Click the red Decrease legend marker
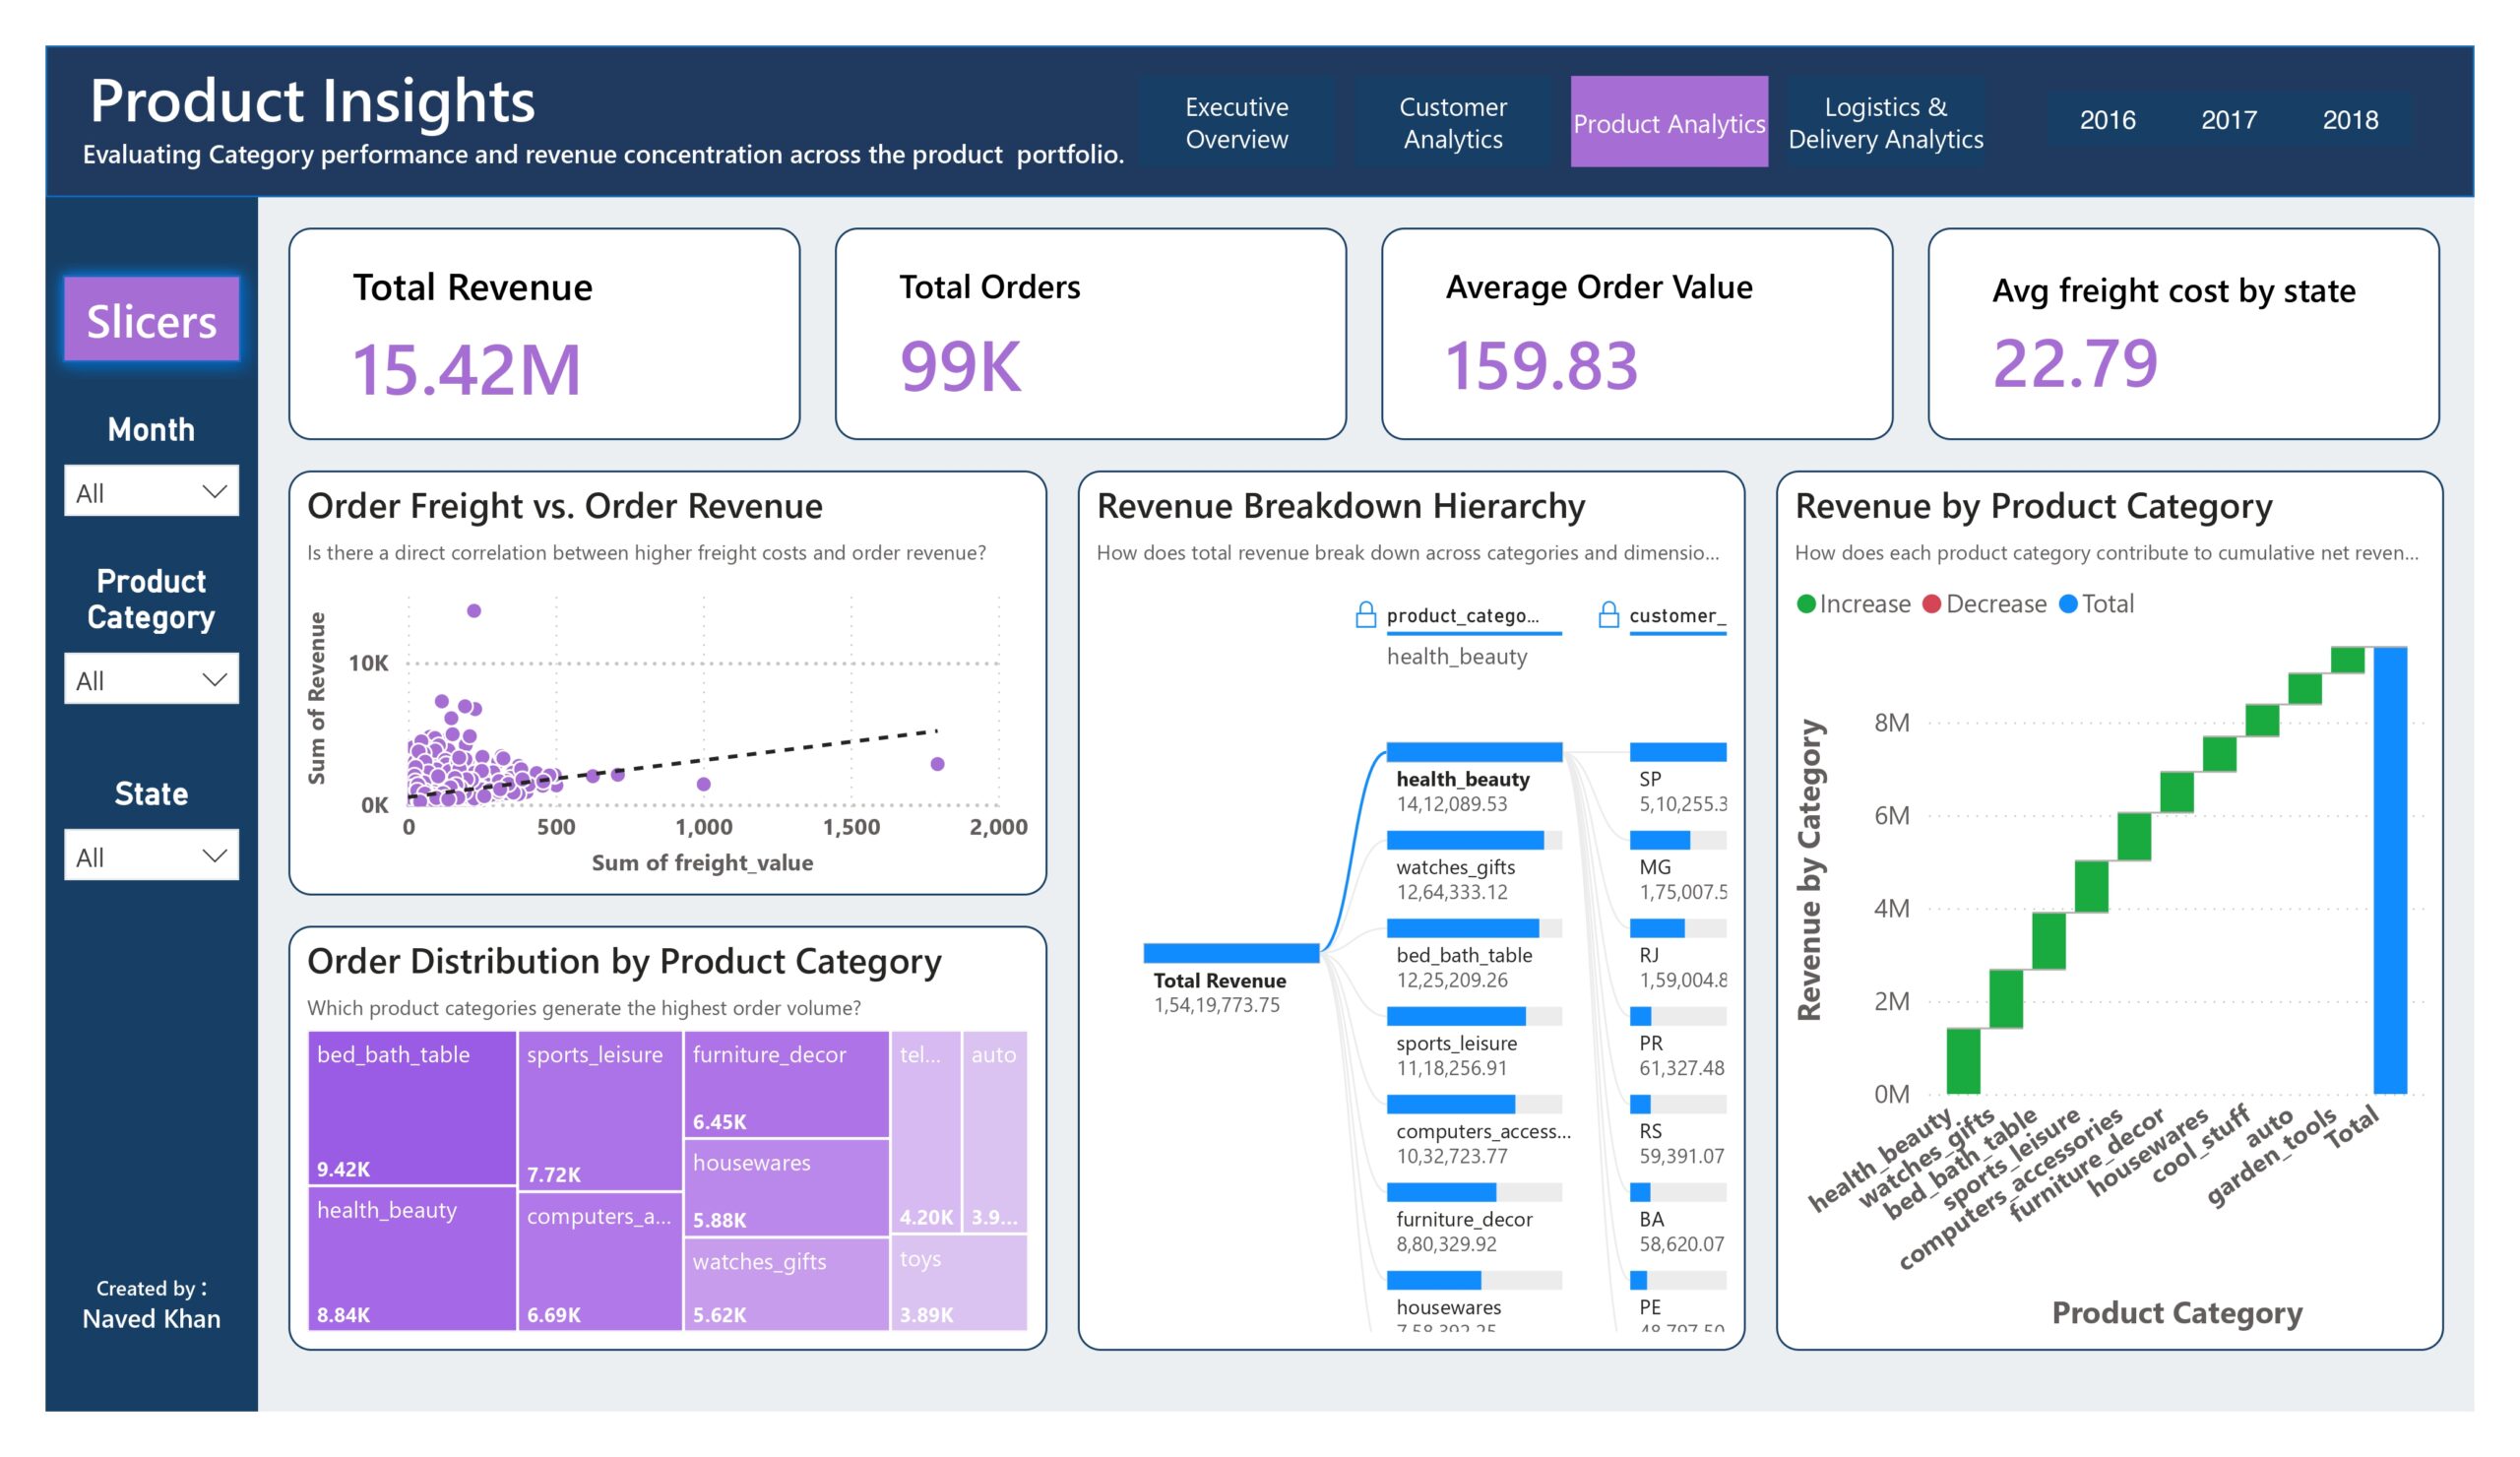This screenshot has height=1457, width=2520. coord(1932,604)
